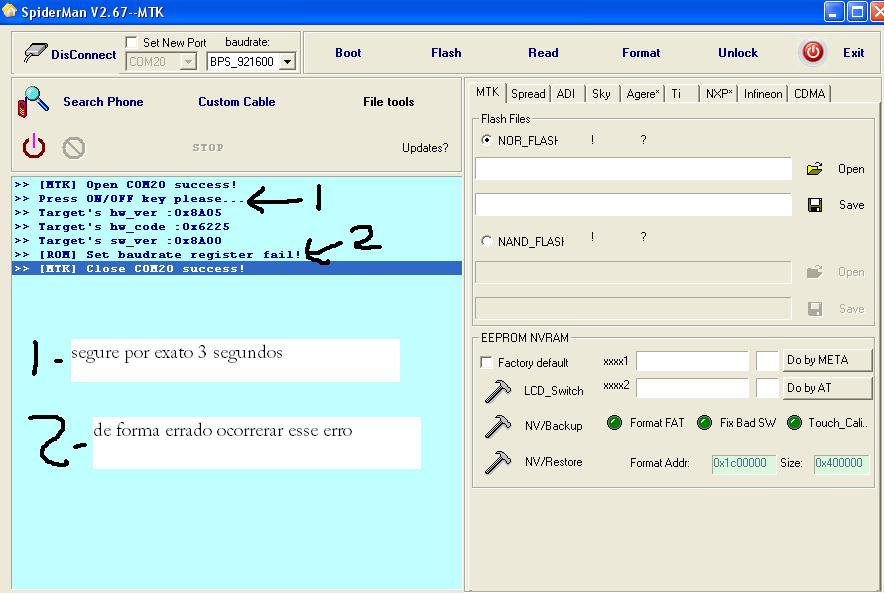Click the Updates? link
This screenshot has width=884, height=593.
tap(425, 148)
